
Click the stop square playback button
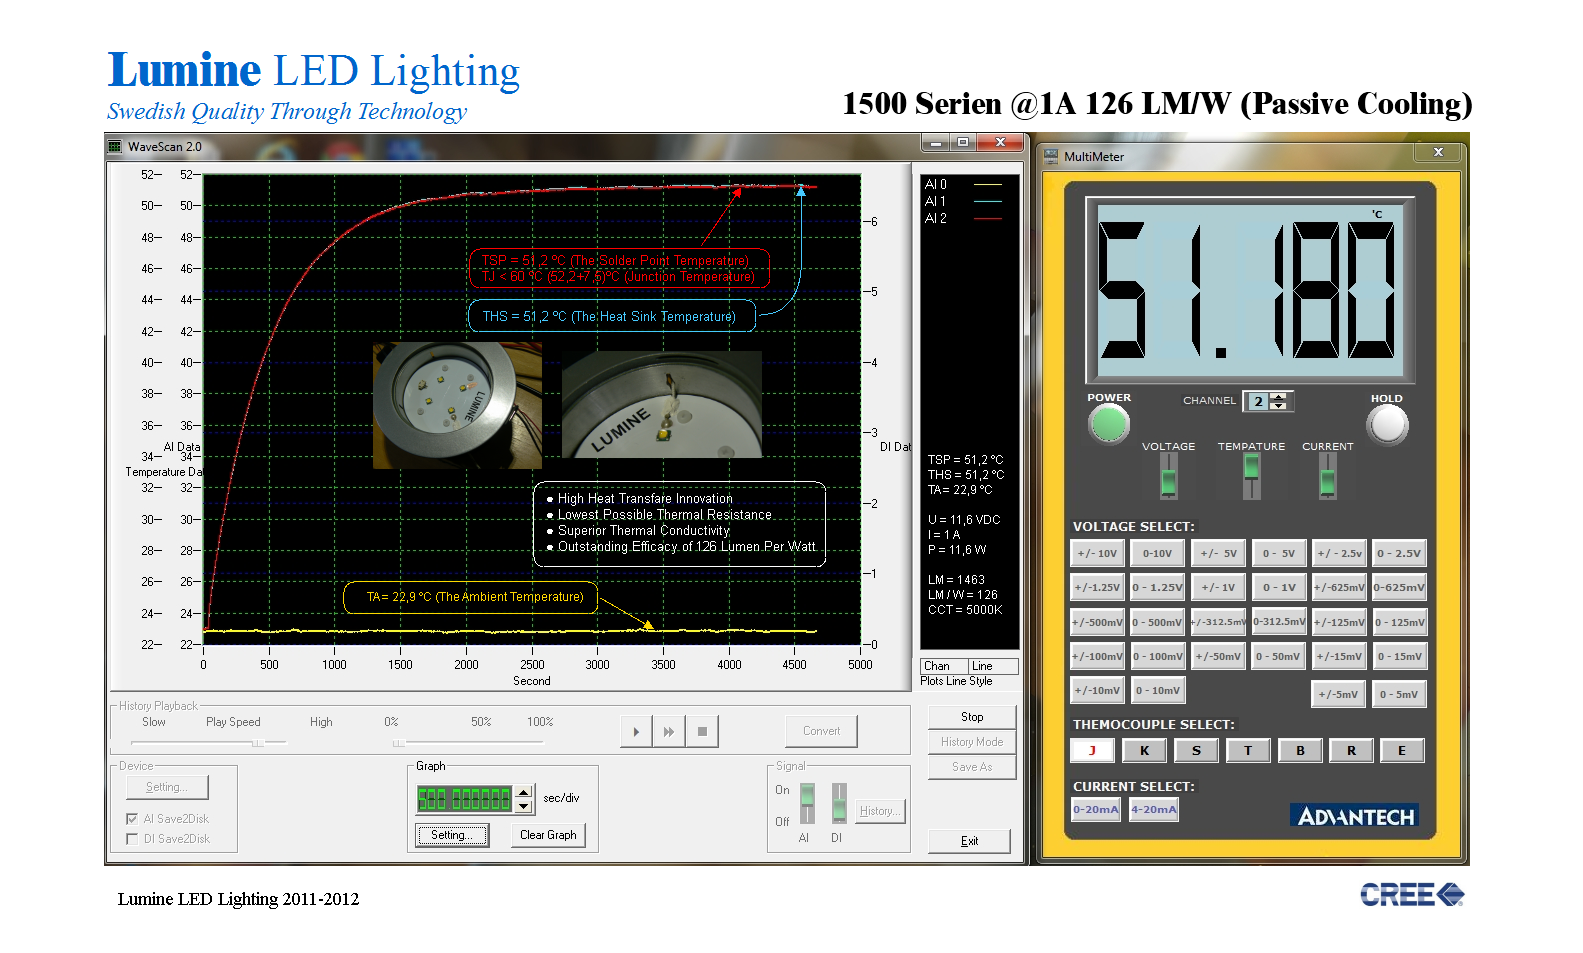[702, 732]
